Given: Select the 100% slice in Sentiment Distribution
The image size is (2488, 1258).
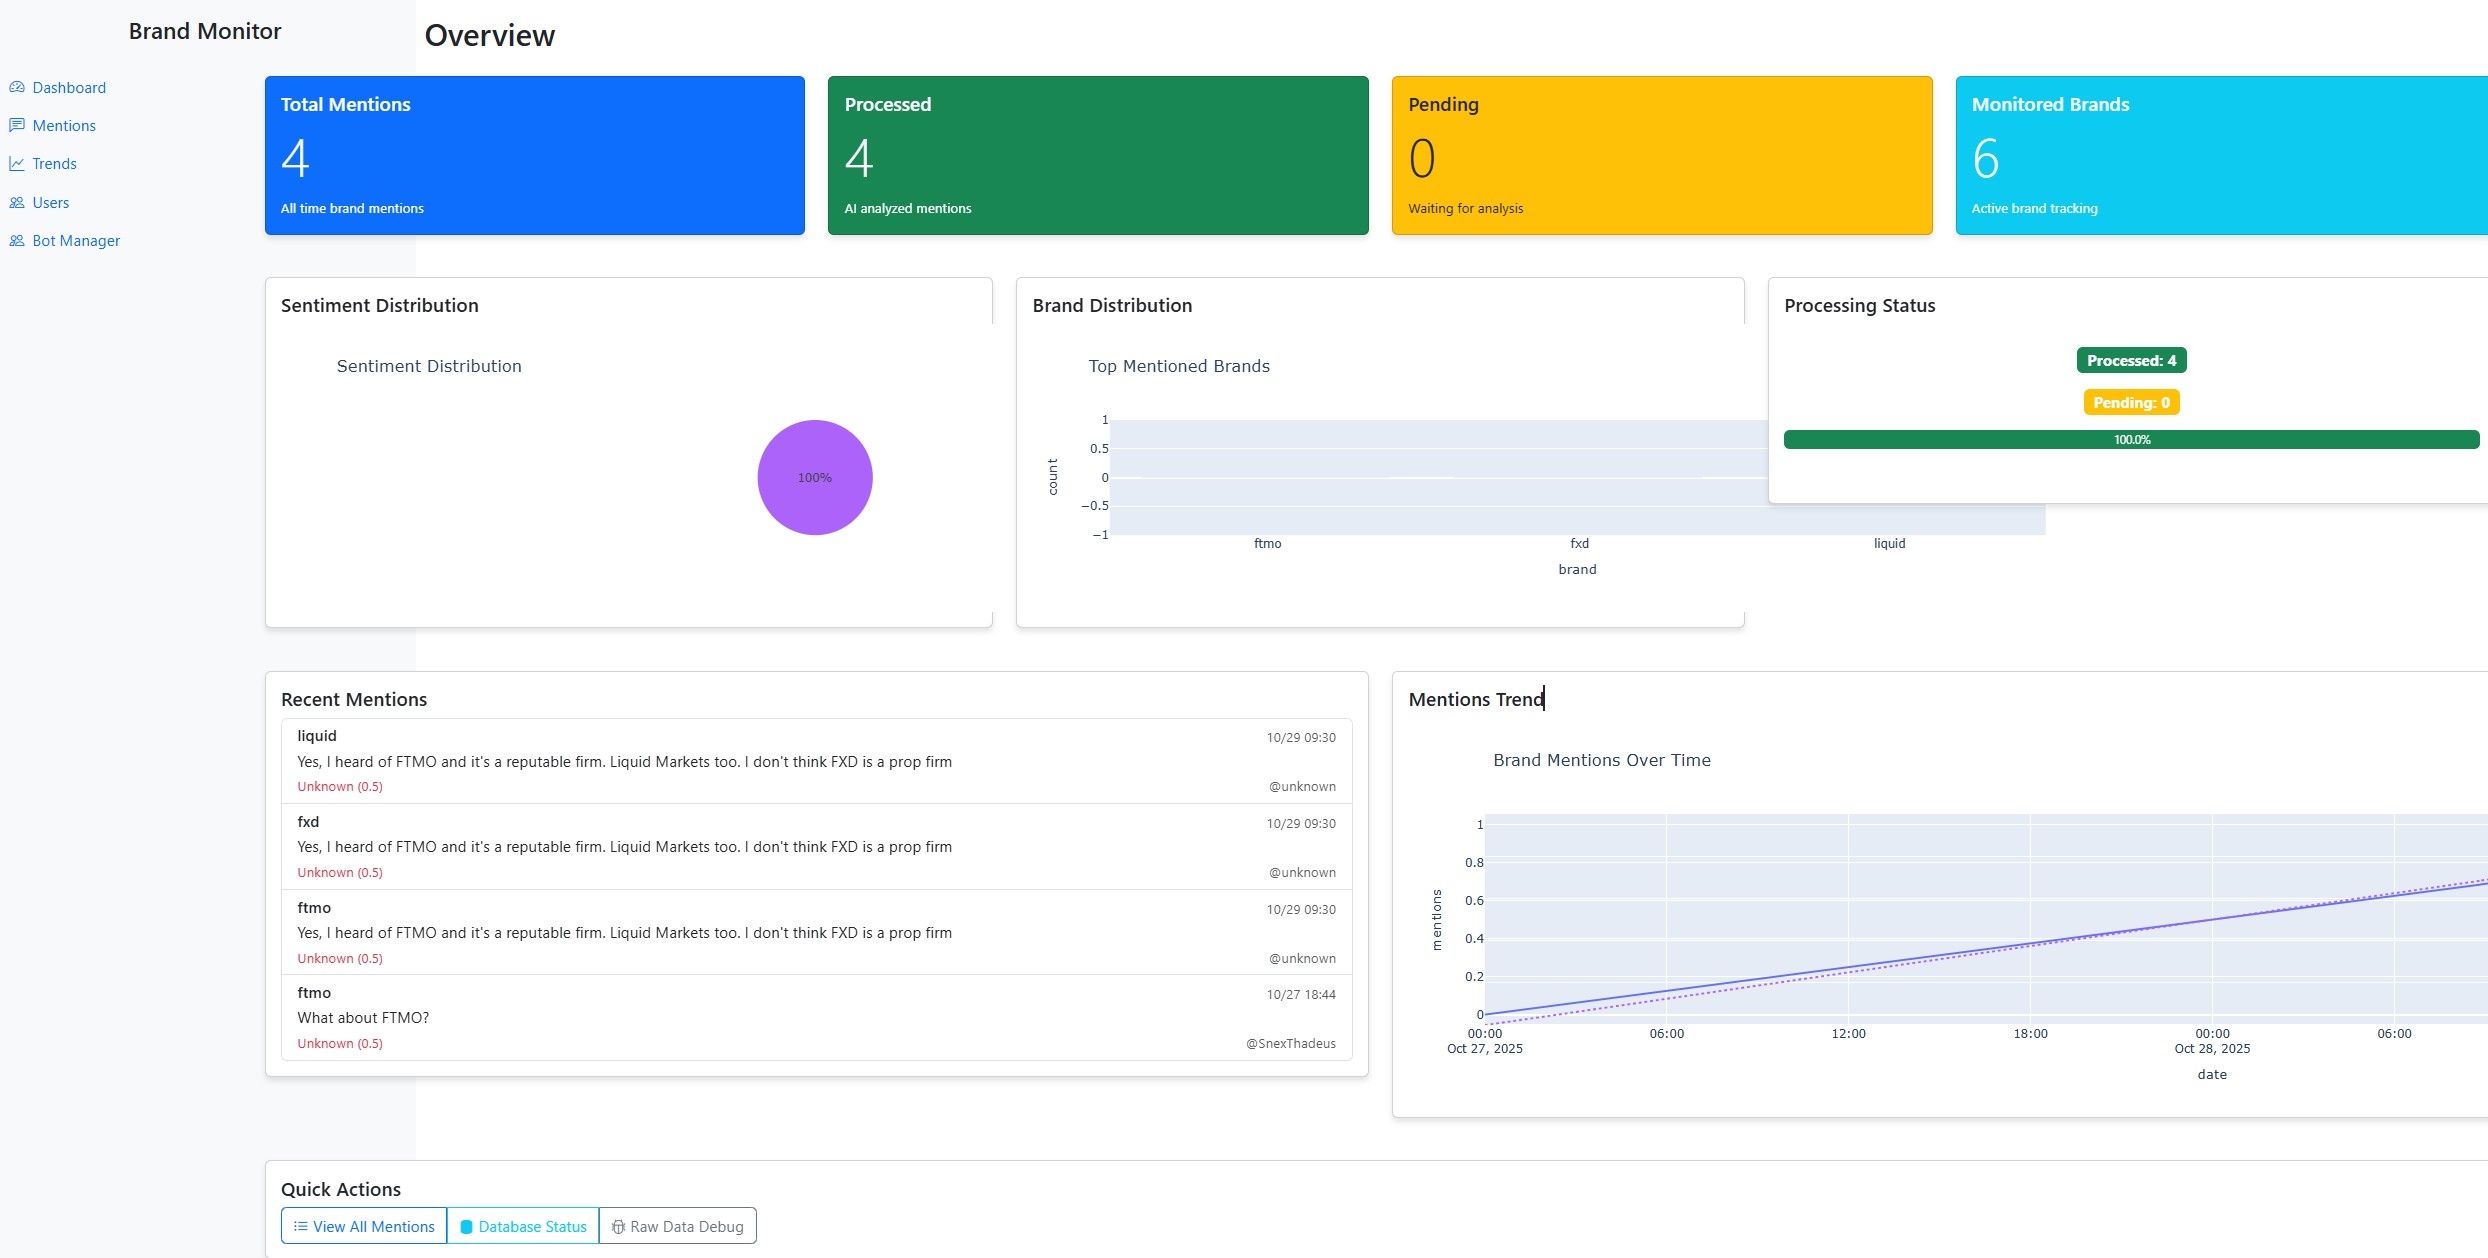Looking at the screenshot, I should pyautogui.click(x=814, y=477).
